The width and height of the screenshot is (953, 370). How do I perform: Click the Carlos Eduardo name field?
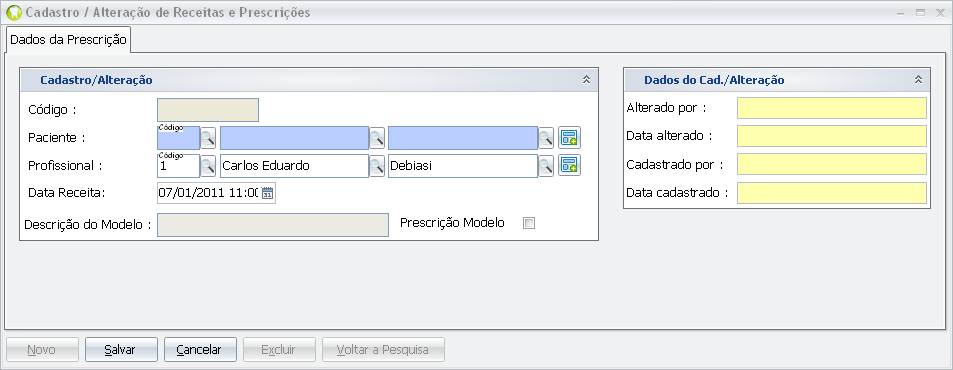pos(294,165)
